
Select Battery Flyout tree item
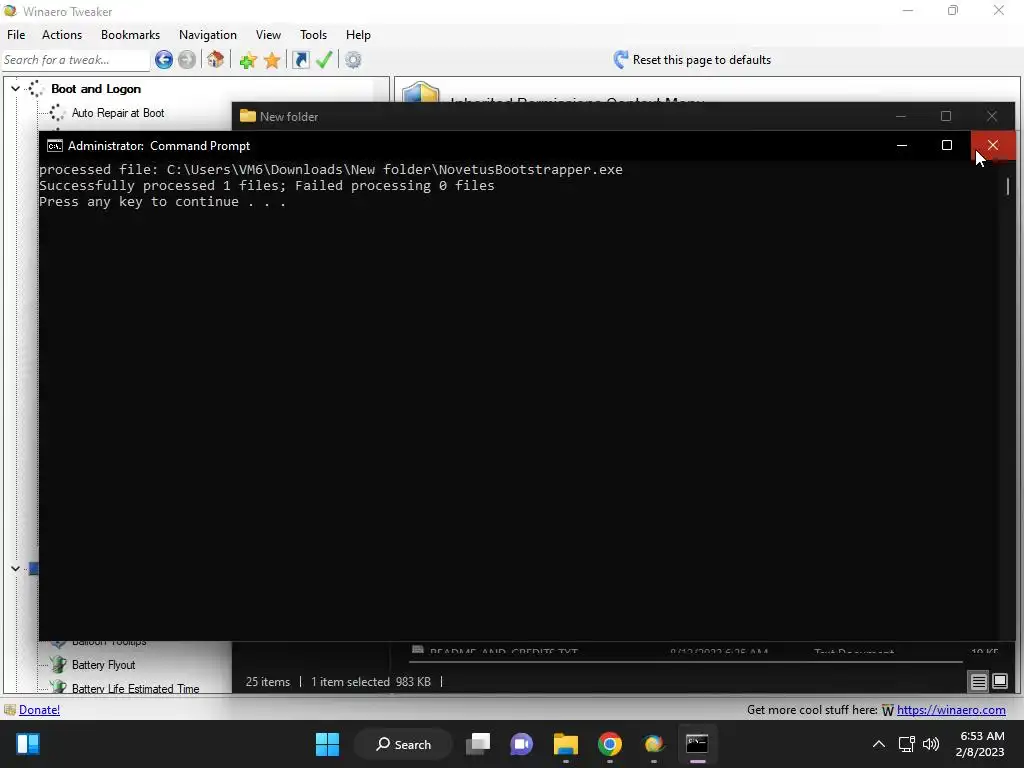coord(103,665)
